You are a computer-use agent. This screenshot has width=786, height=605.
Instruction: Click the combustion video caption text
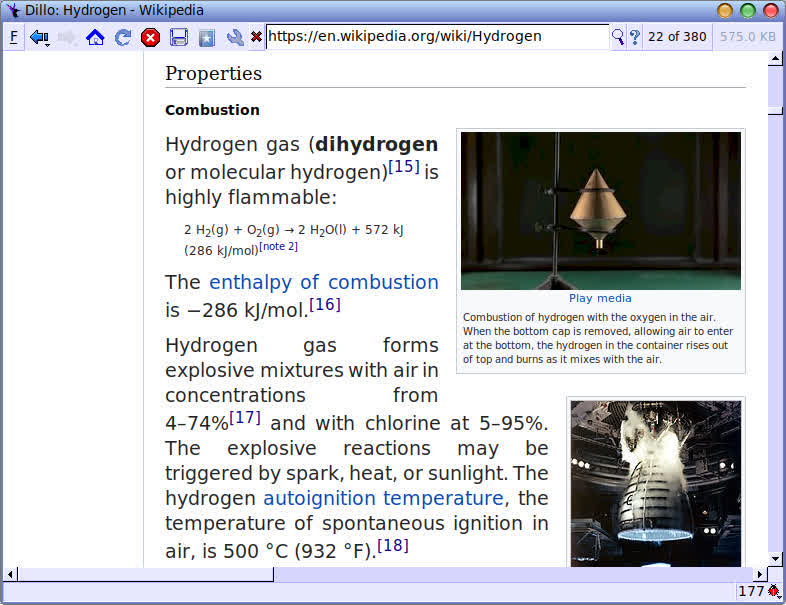coord(598,338)
